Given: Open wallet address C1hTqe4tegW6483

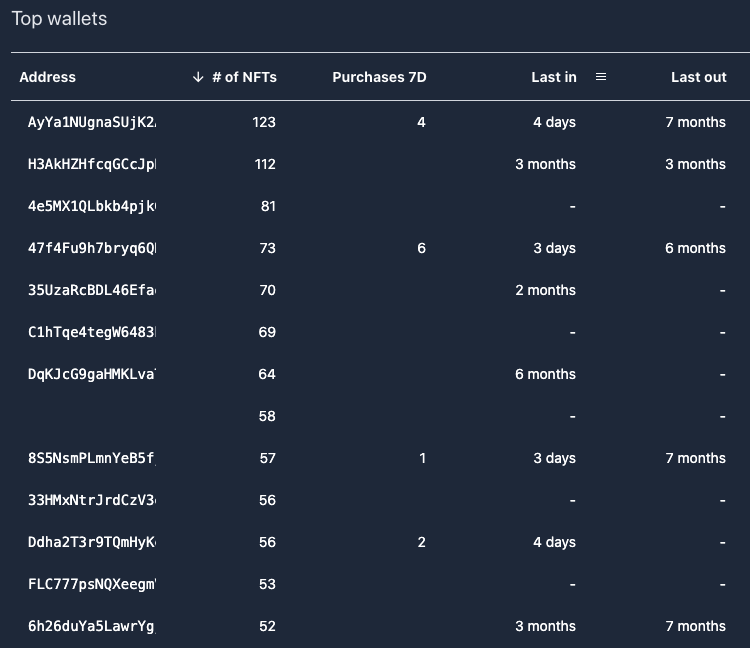Looking at the screenshot, I should 92,332.
